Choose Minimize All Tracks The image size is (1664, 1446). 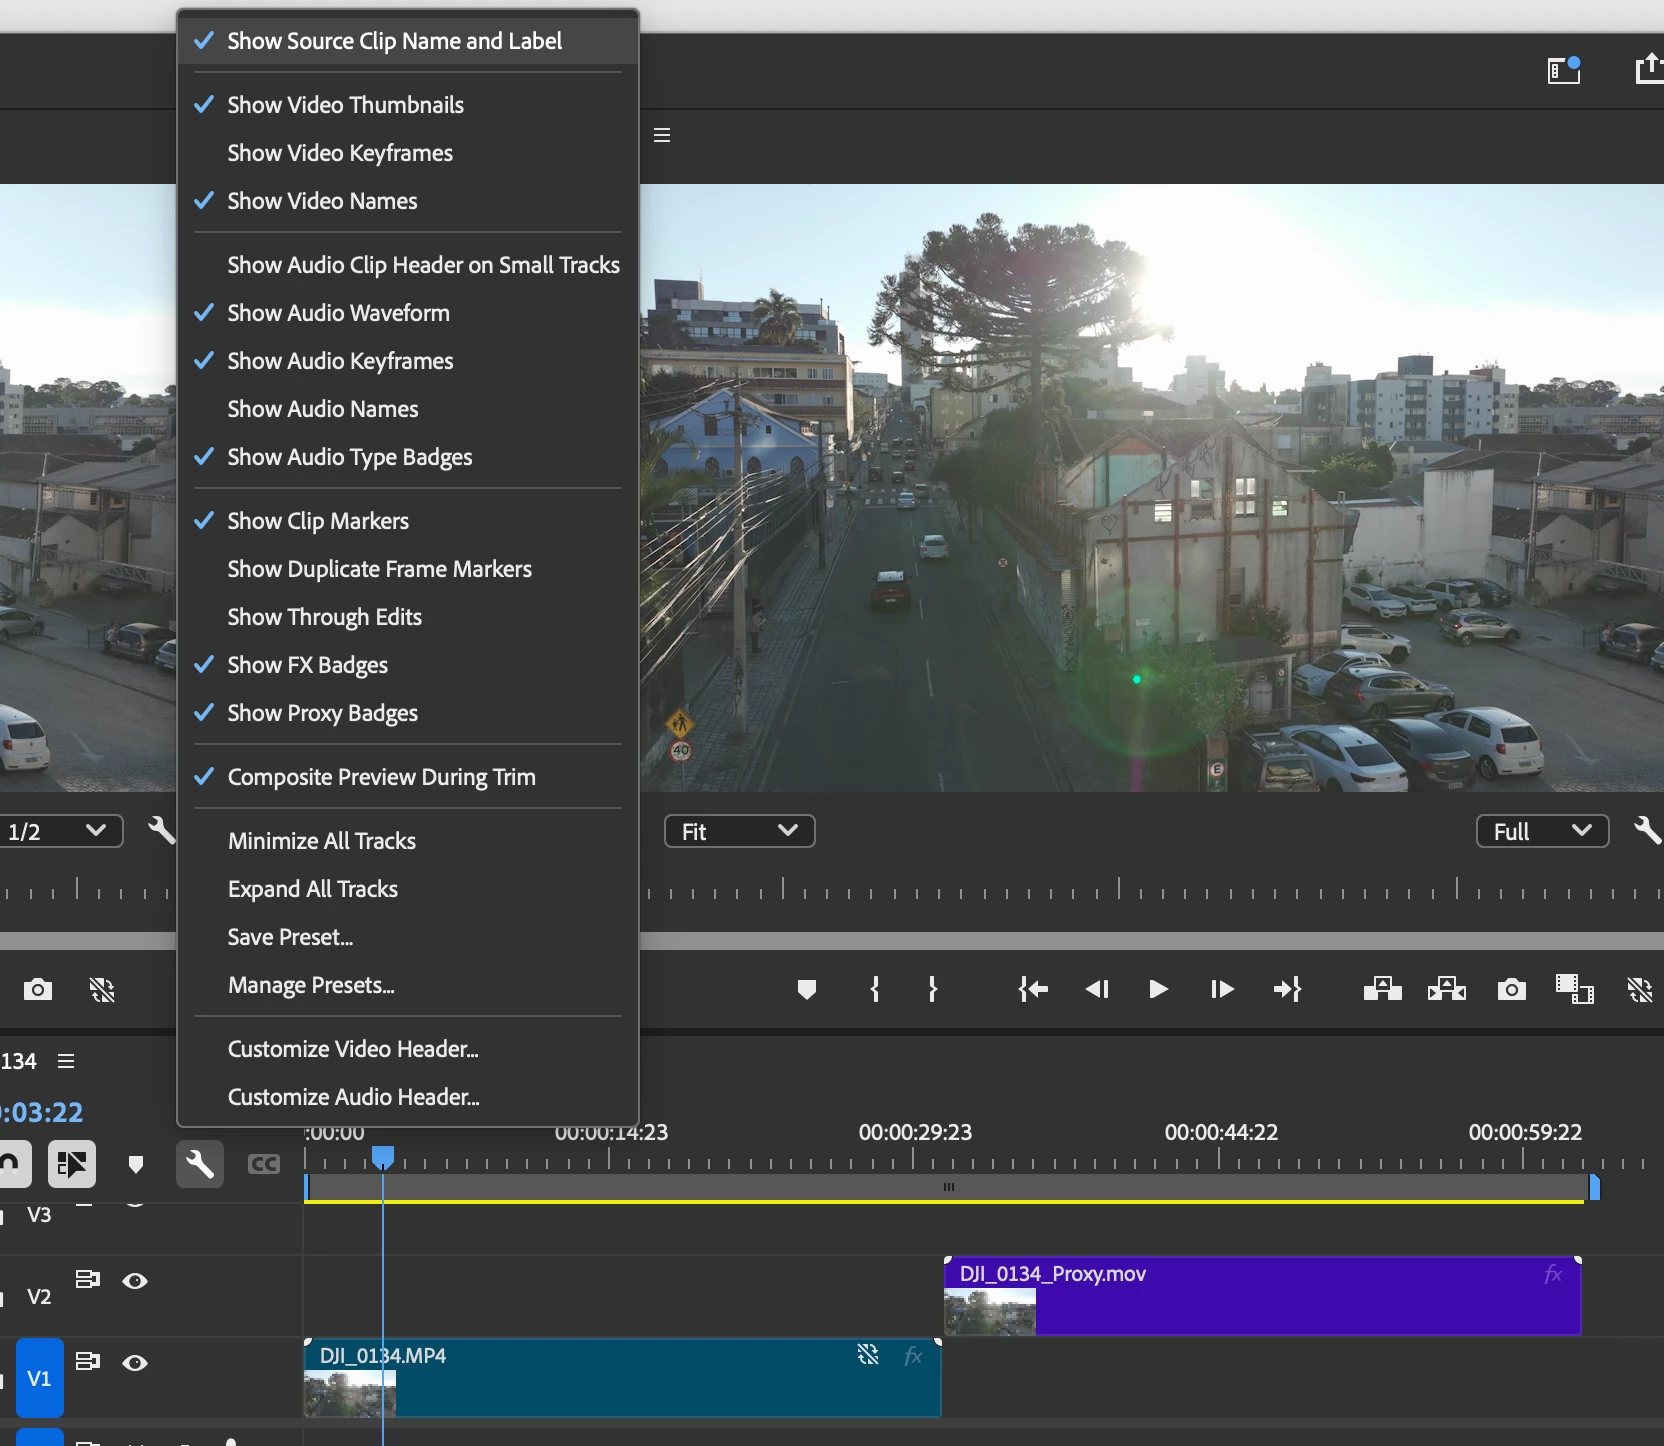point(322,841)
